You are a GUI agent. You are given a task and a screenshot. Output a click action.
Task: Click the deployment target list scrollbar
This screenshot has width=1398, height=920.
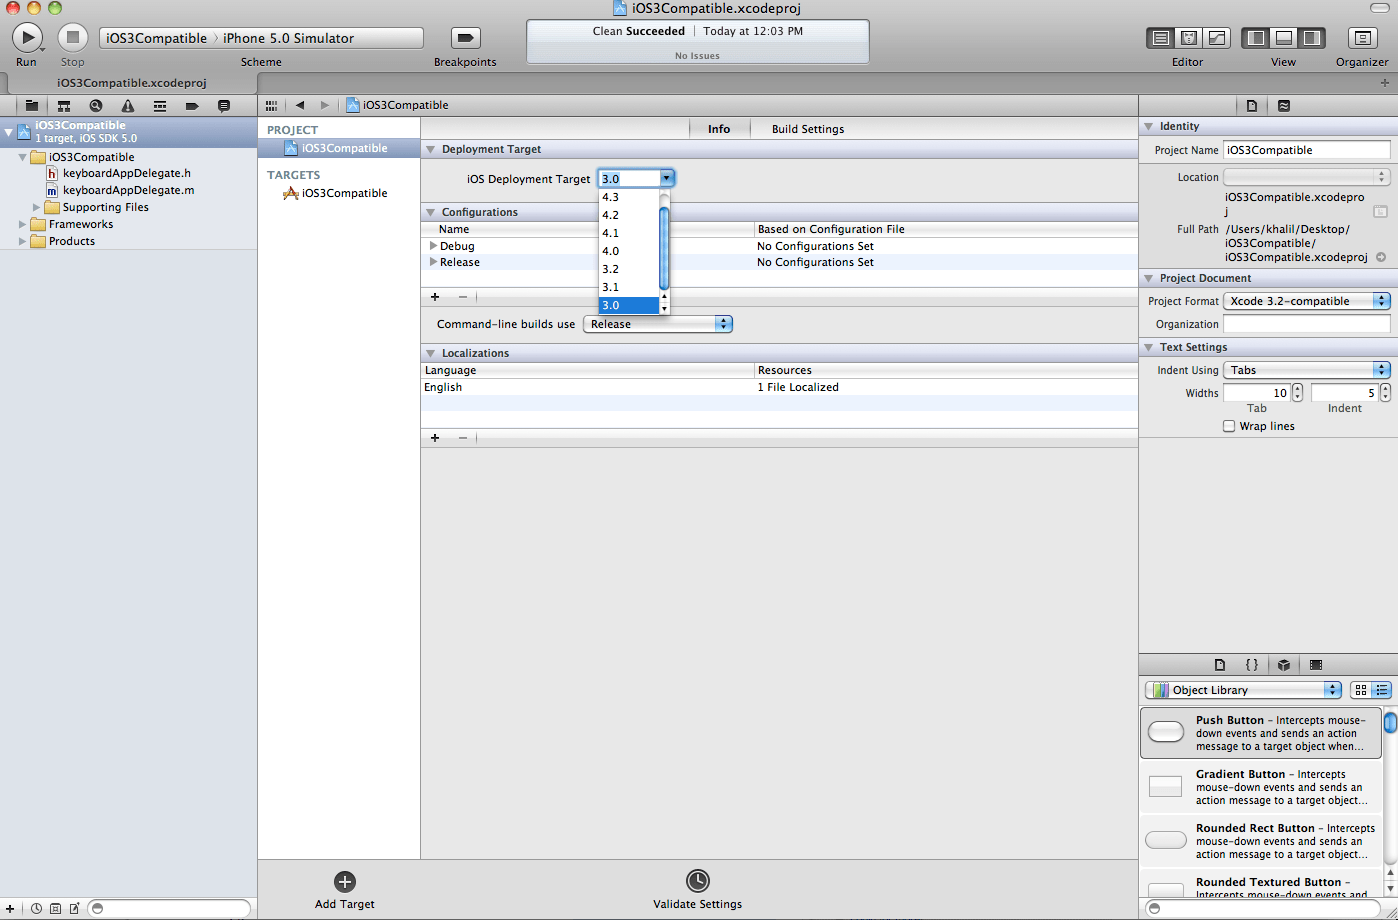tap(664, 247)
